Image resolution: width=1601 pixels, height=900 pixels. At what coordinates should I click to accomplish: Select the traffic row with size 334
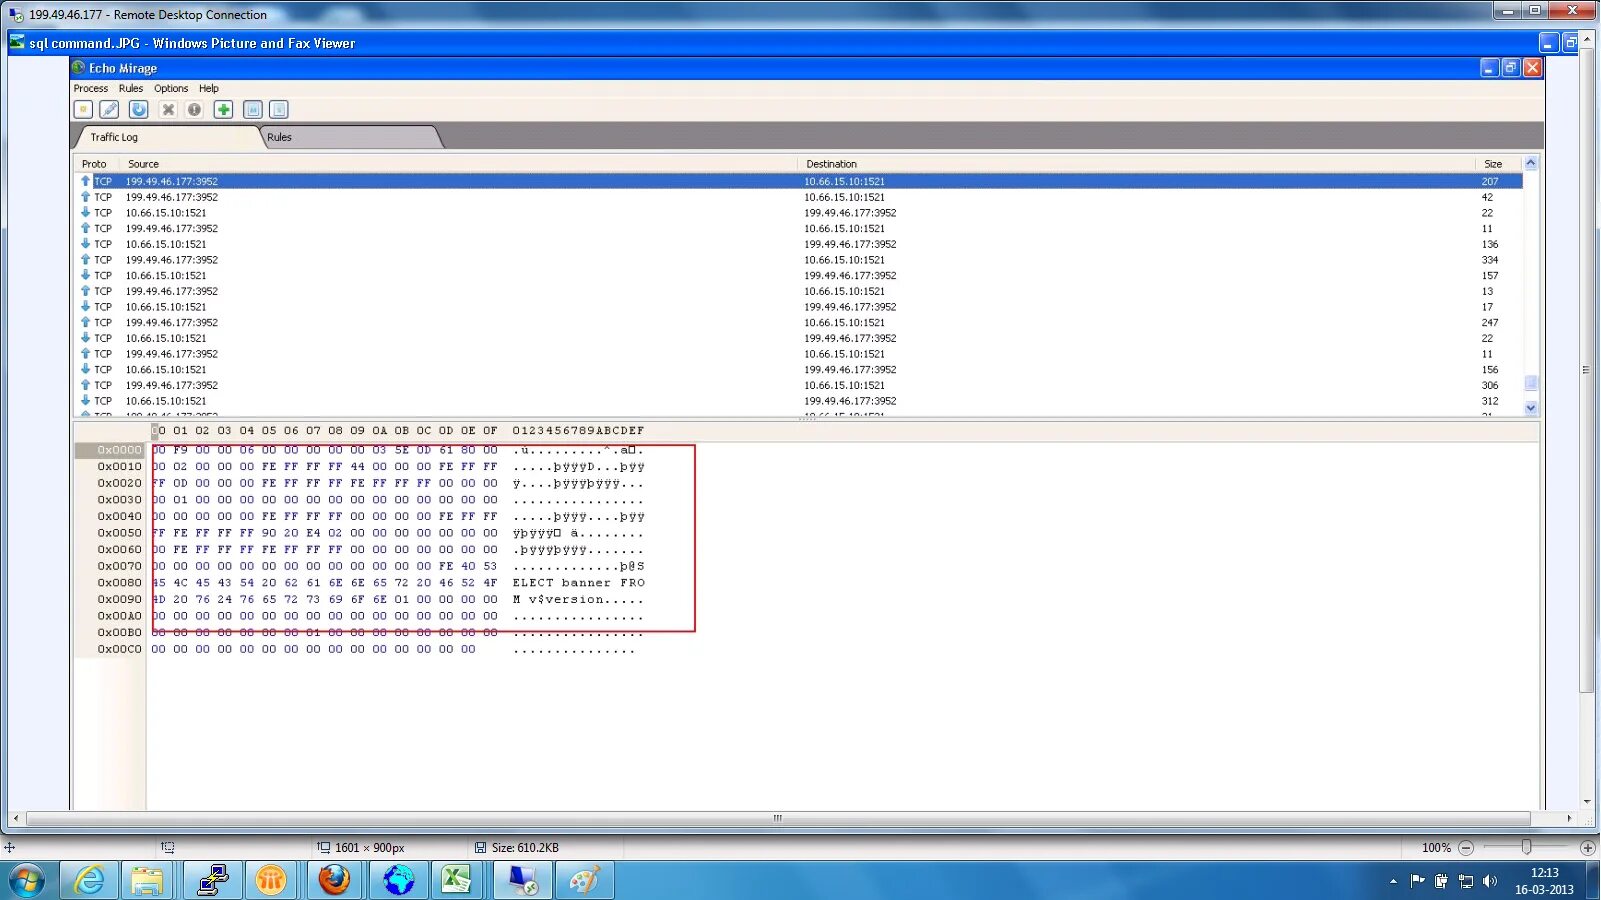tap(800, 260)
